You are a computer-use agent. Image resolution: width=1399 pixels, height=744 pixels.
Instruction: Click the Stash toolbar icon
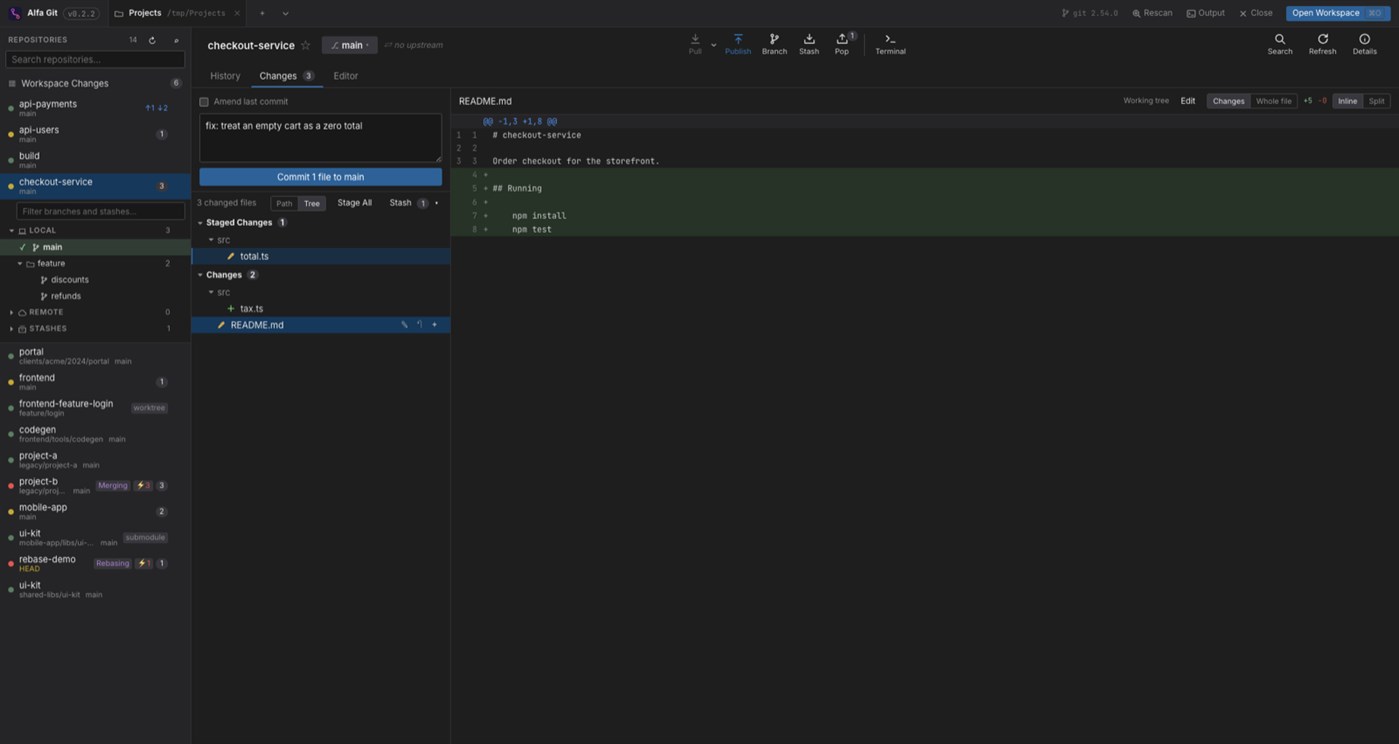click(x=809, y=44)
